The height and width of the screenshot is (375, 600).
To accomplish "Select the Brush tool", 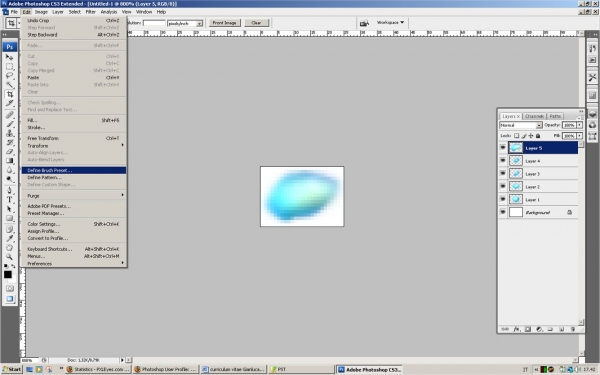I will (x=10, y=124).
